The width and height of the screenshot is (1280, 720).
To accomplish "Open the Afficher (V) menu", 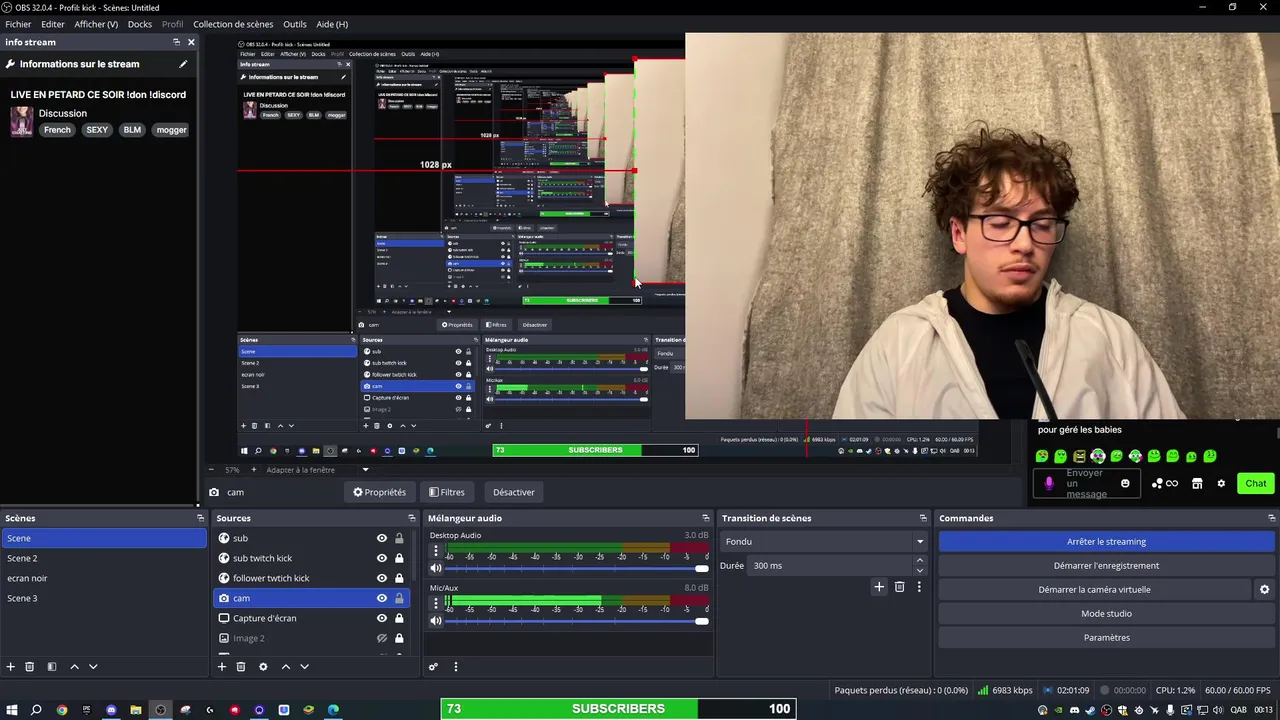I will point(96,24).
